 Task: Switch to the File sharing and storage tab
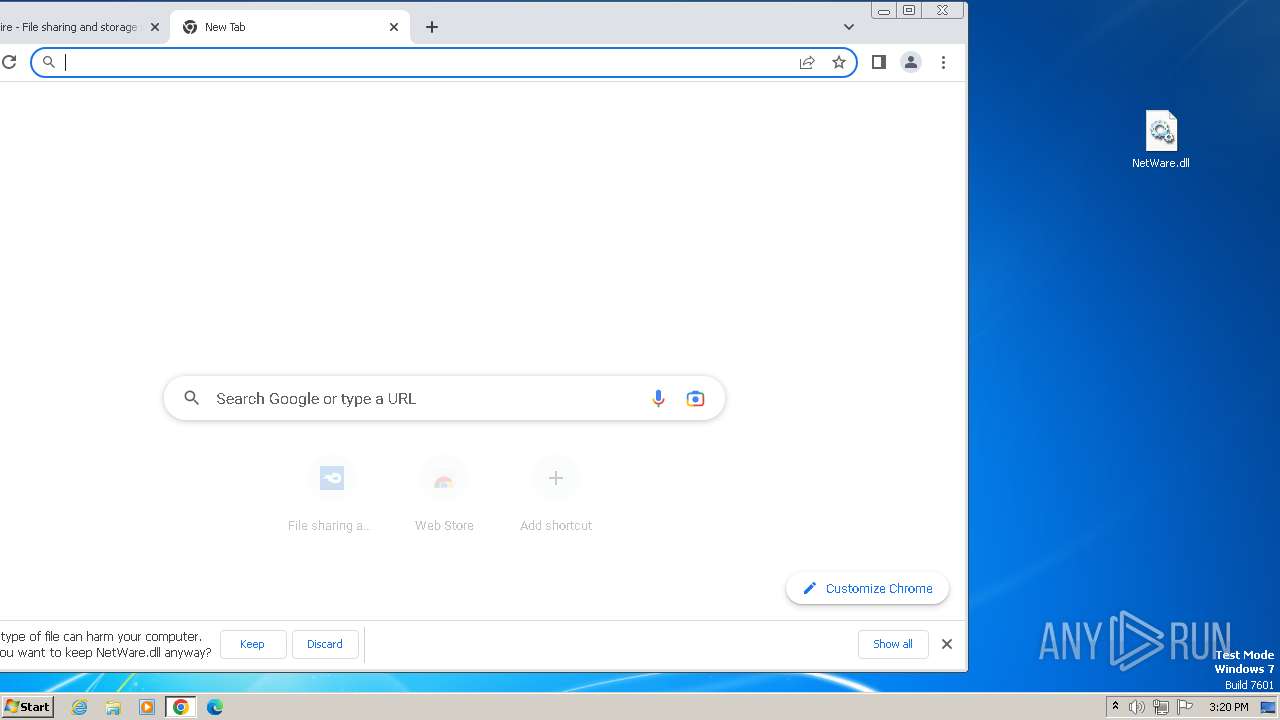(x=70, y=27)
